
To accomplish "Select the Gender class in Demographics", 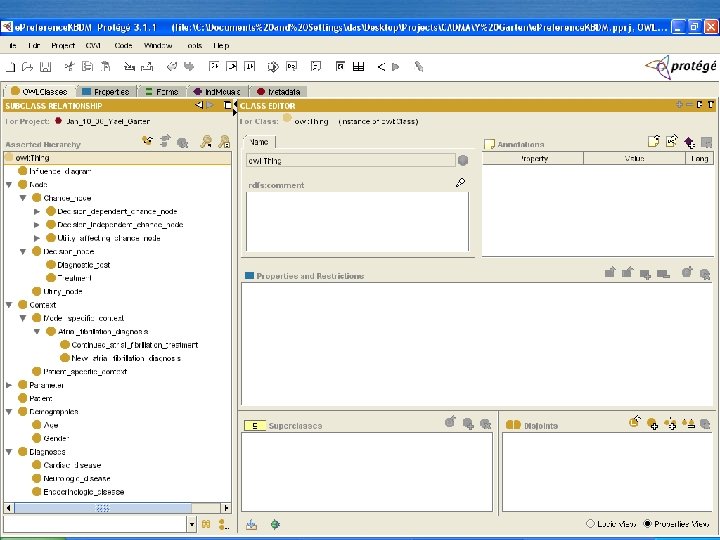I will (56, 439).
